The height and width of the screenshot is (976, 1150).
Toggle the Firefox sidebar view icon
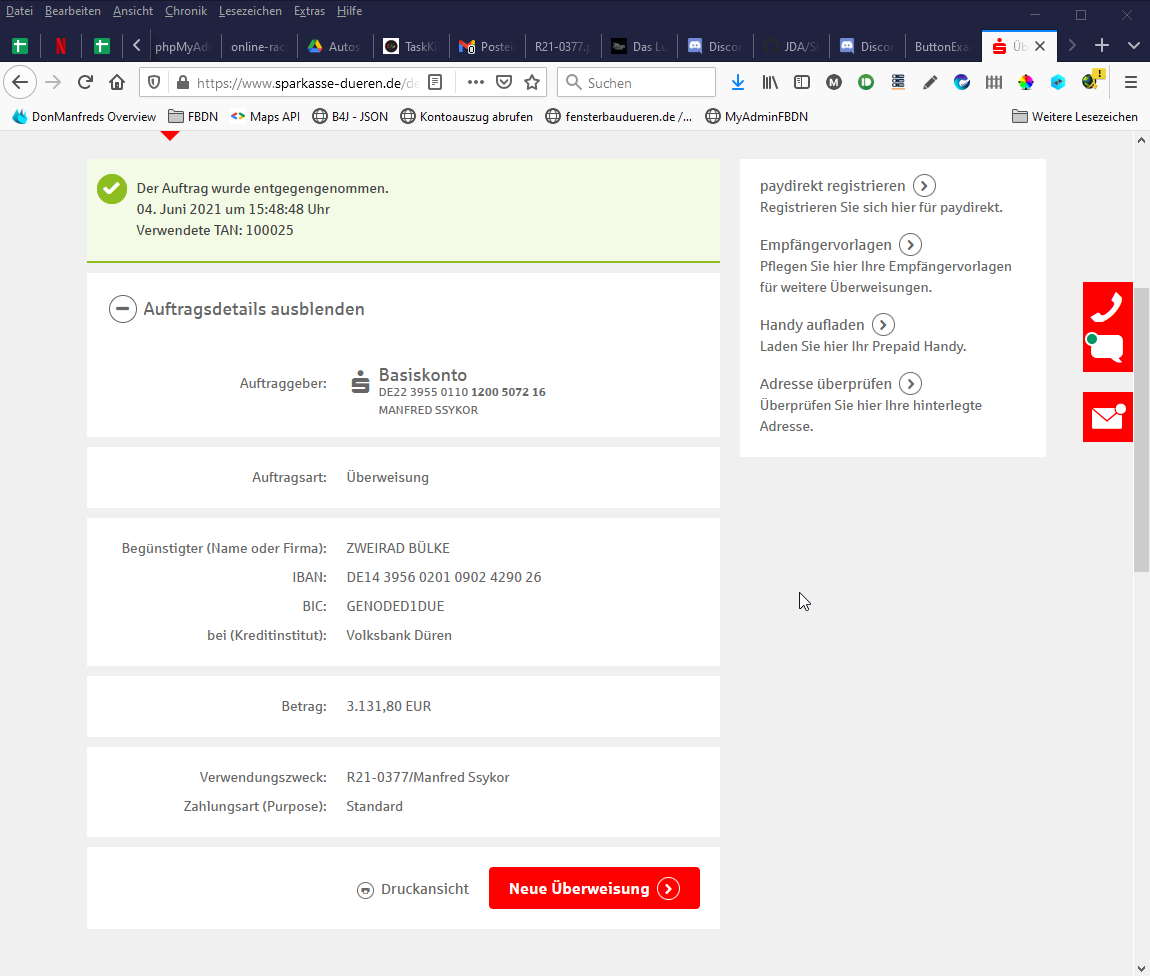(802, 82)
